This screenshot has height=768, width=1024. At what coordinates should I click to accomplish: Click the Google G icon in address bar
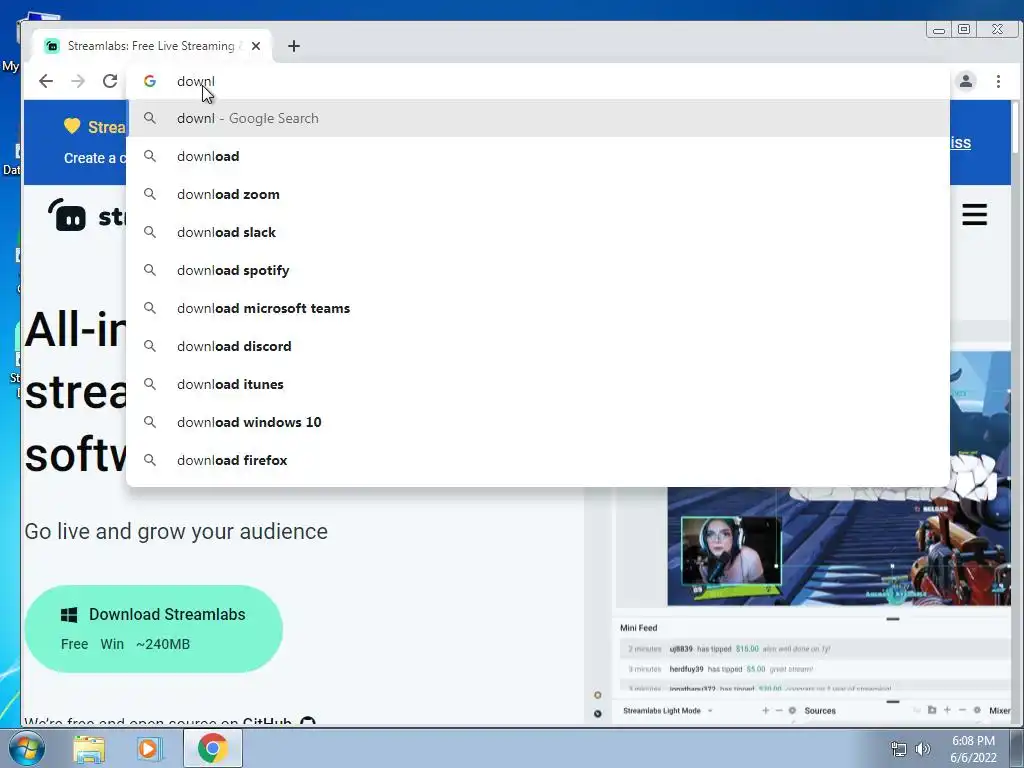coord(150,81)
